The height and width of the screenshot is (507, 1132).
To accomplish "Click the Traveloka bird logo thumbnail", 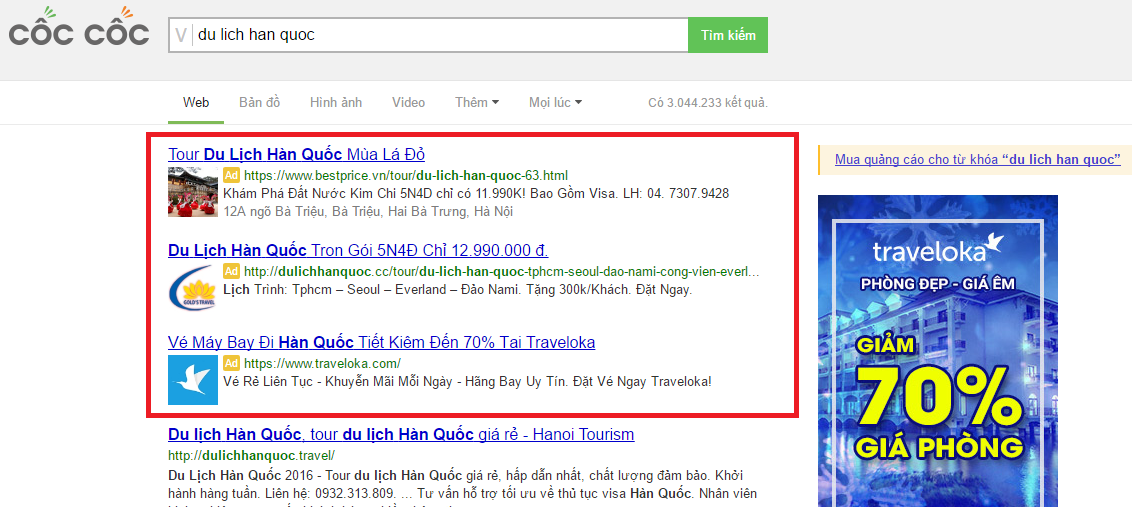I will [x=193, y=380].
